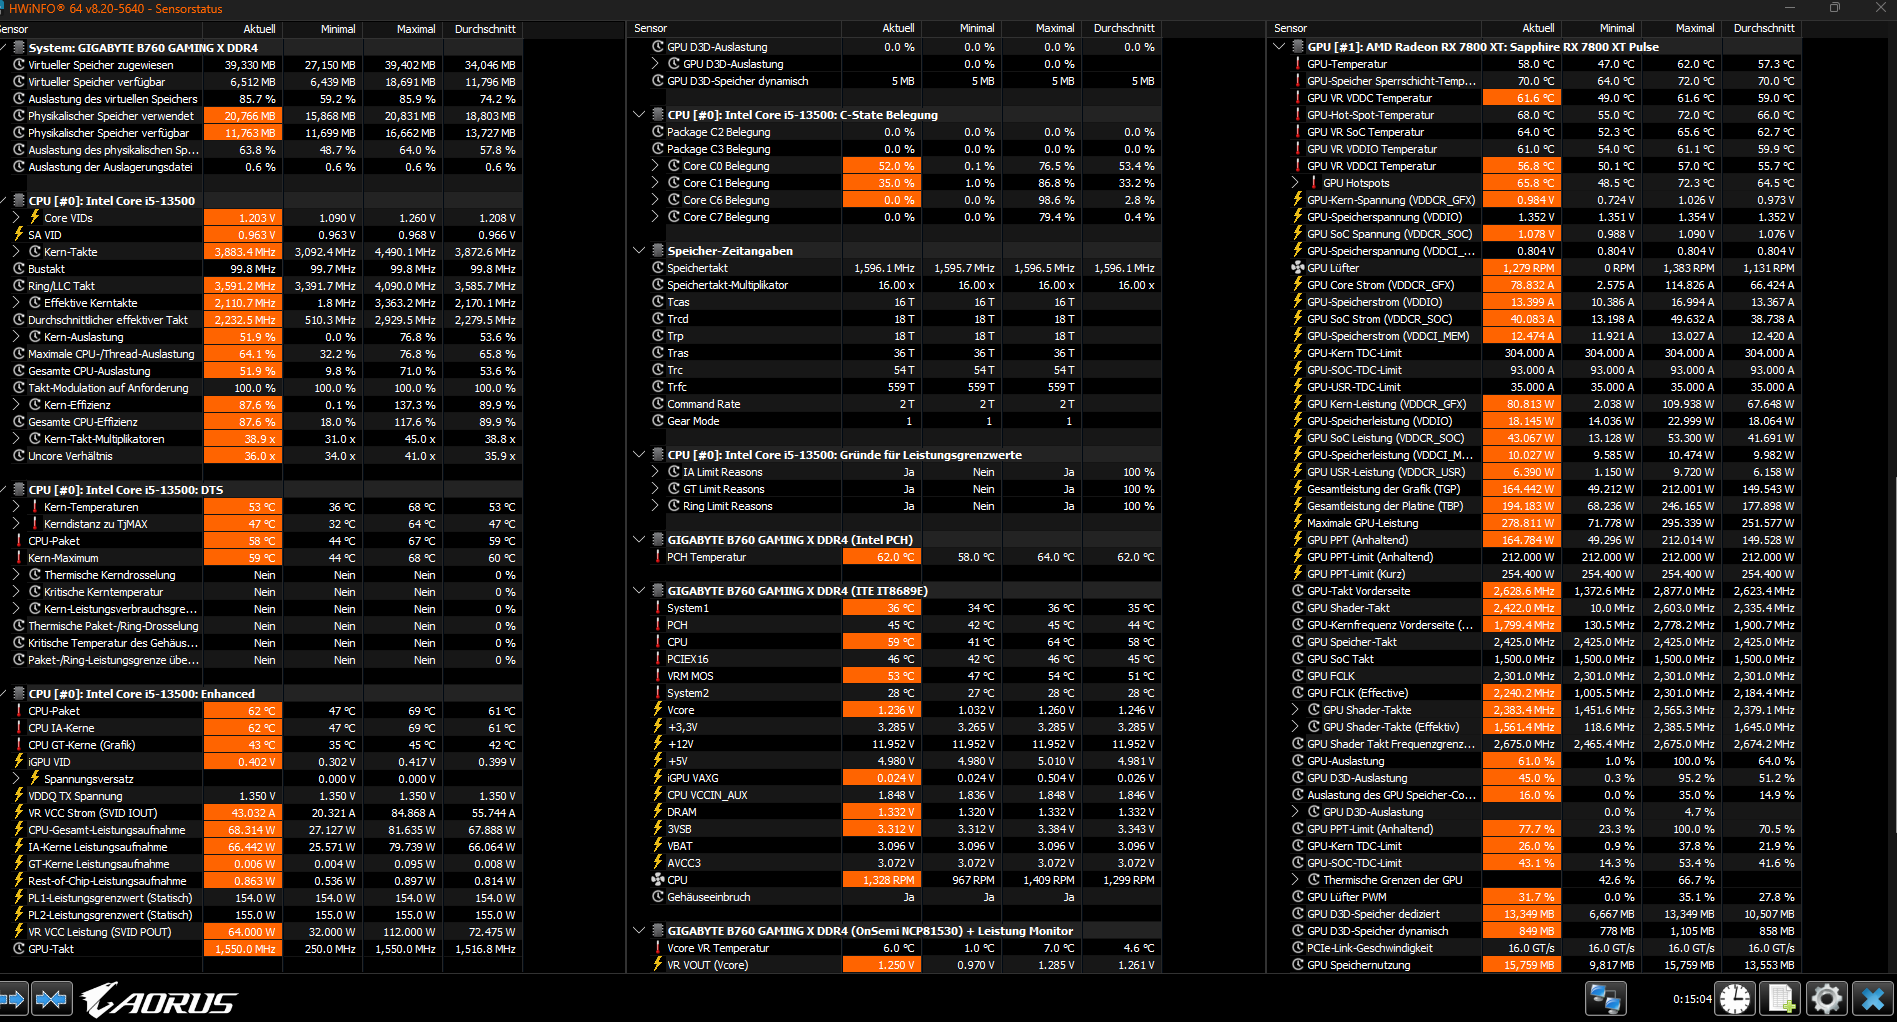This screenshot has height=1022, width=1897.
Task: Click the 0:15:04 elapsed time readout
Action: pyautogui.click(x=1692, y=998)
